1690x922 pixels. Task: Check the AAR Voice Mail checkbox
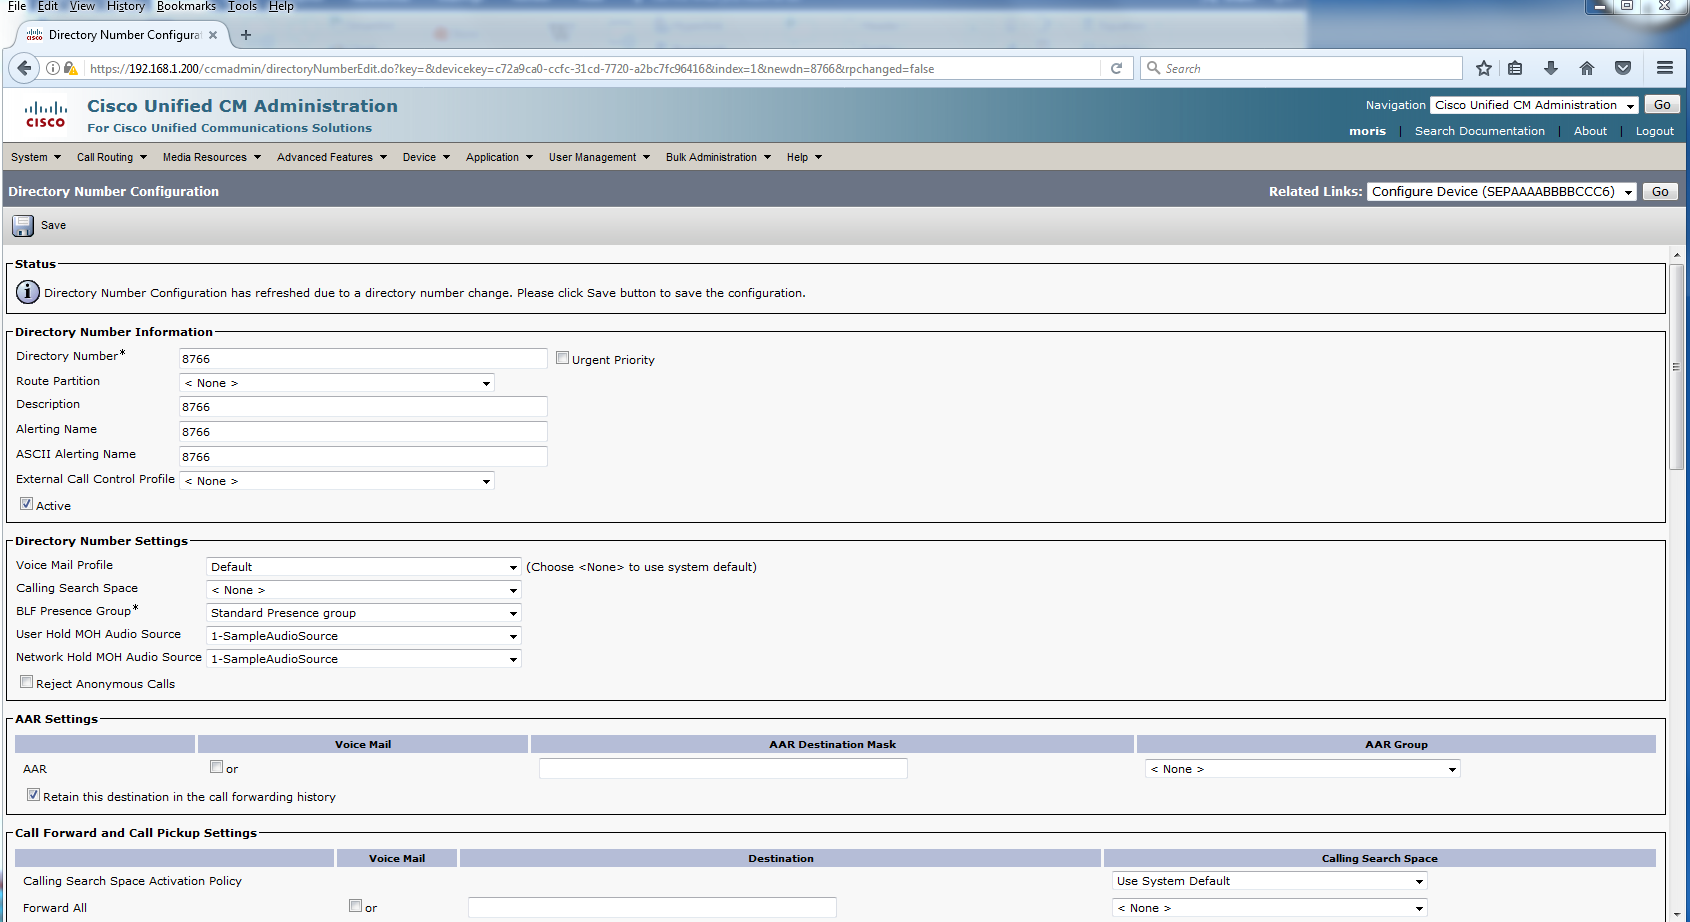coord(216,767)
